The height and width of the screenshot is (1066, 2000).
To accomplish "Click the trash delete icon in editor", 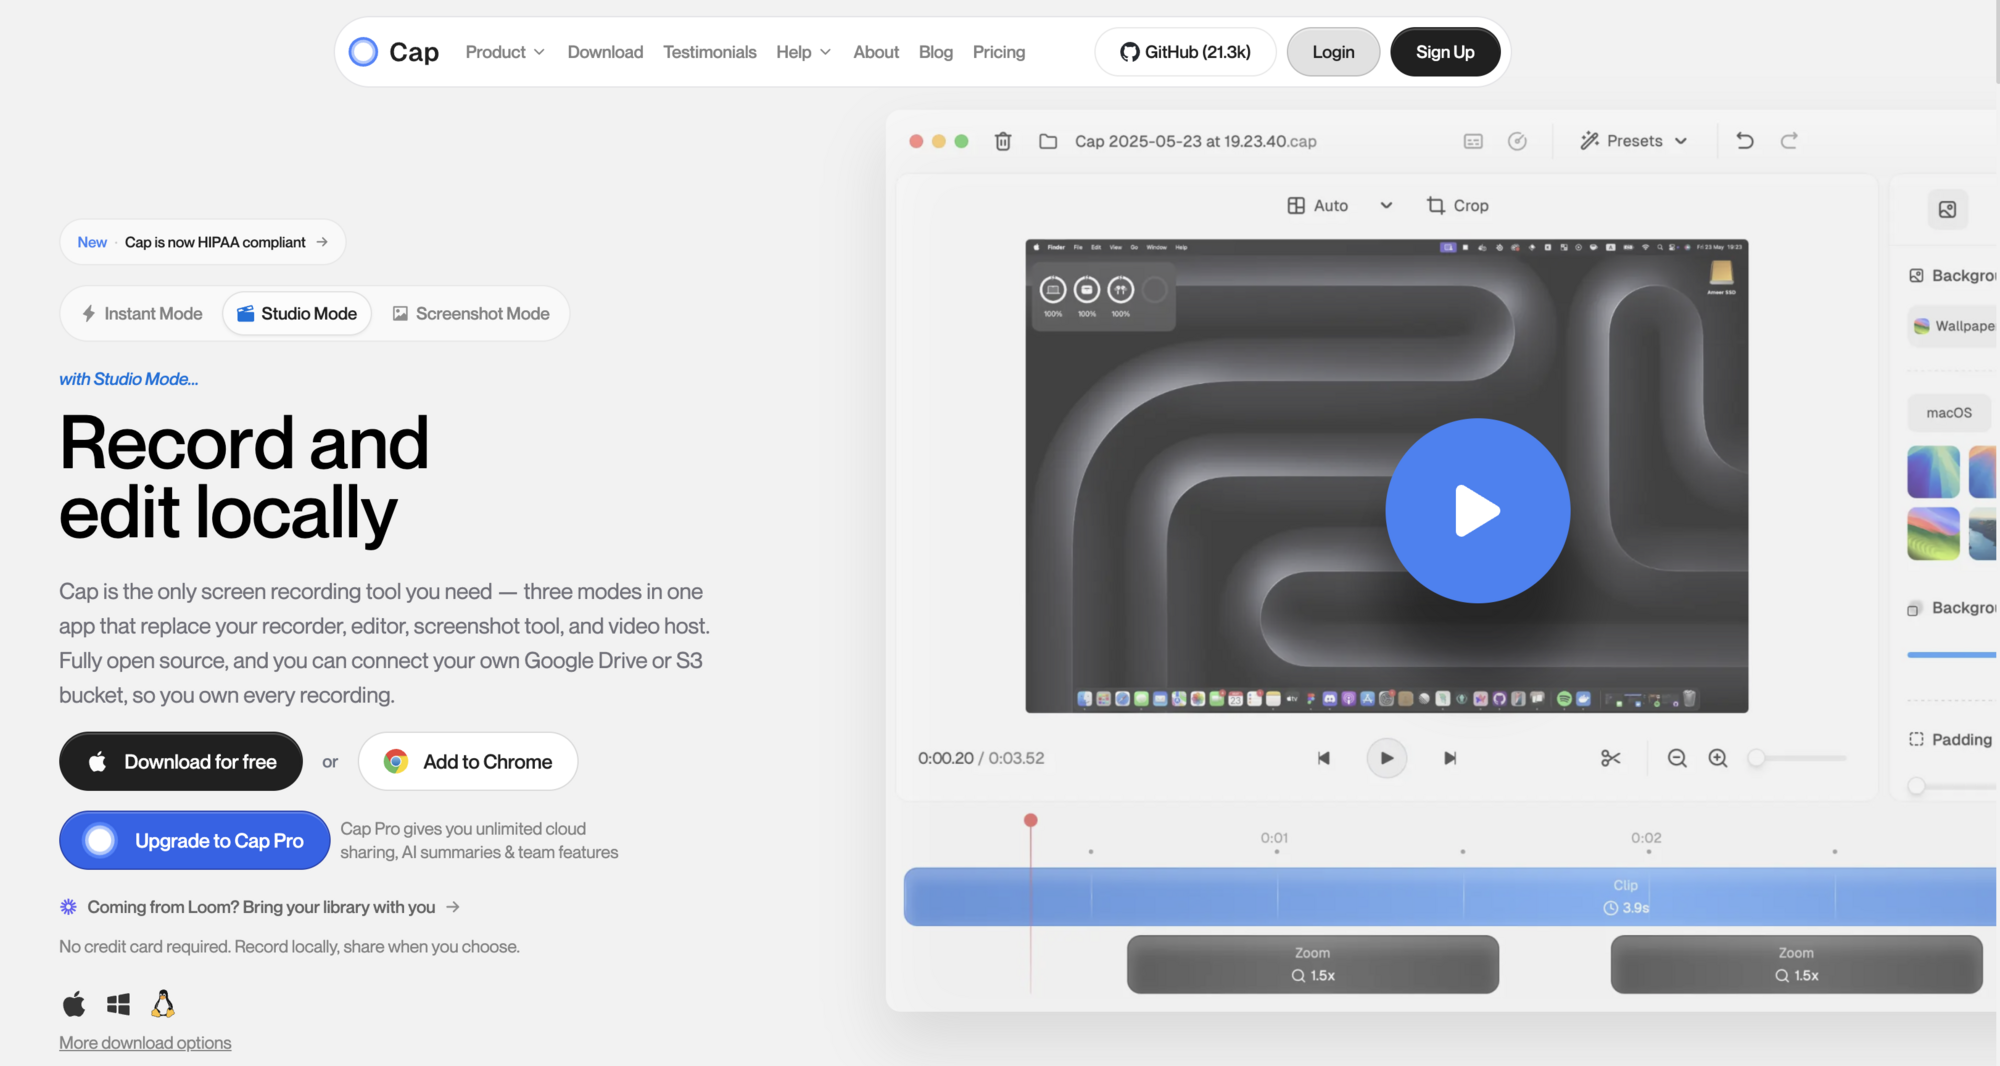I will click(1003, 141).
